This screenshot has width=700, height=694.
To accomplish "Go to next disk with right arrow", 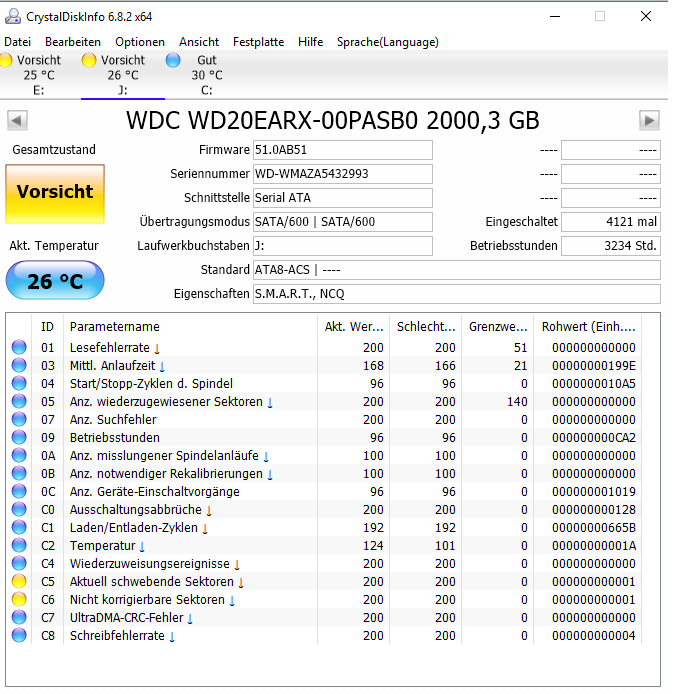I will coord(649,121).
